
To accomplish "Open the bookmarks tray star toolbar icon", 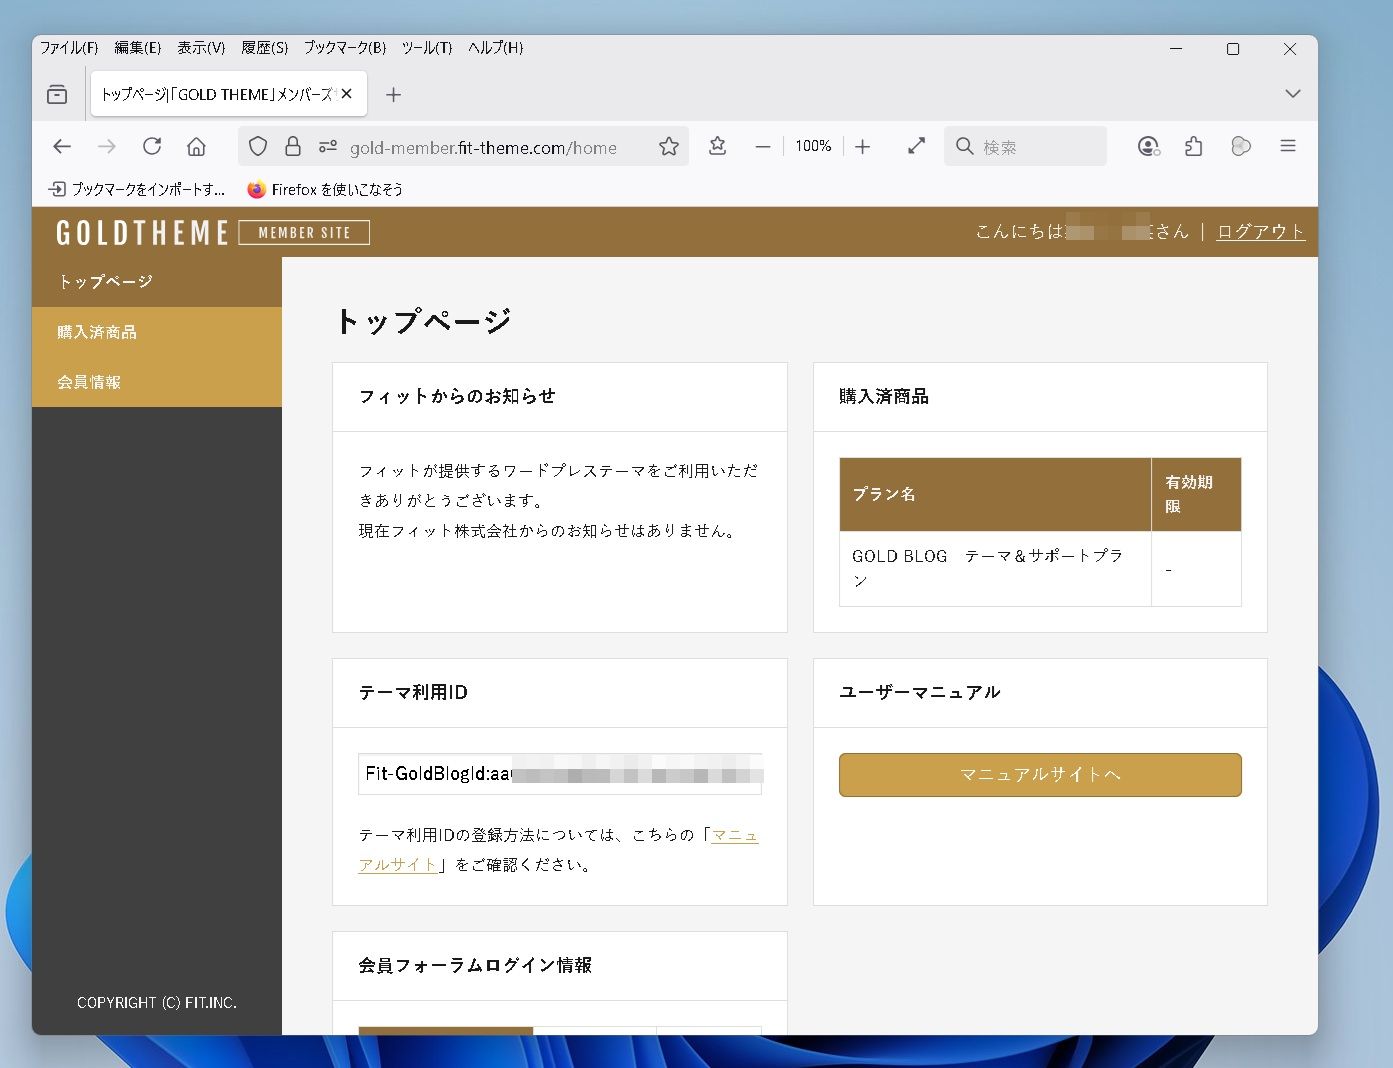I will point(718,147).
